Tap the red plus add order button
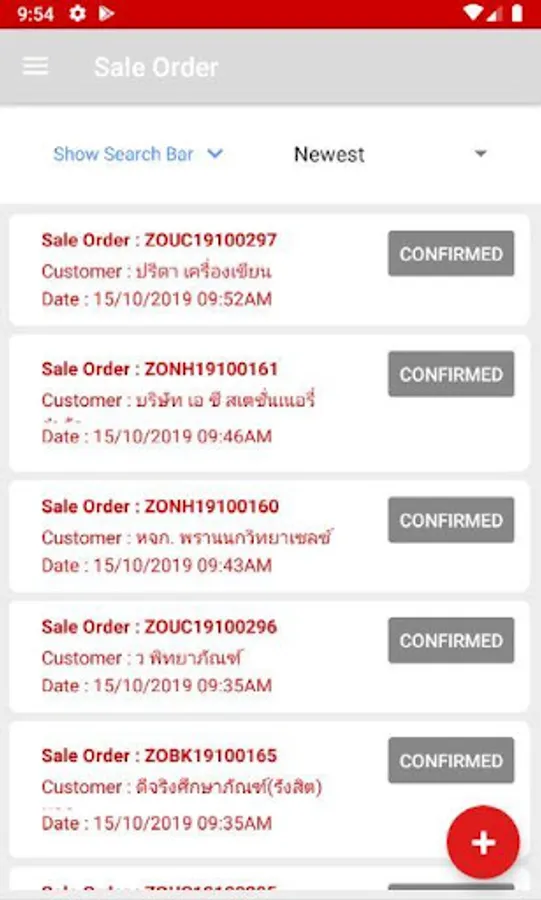 tap(483, 842)
